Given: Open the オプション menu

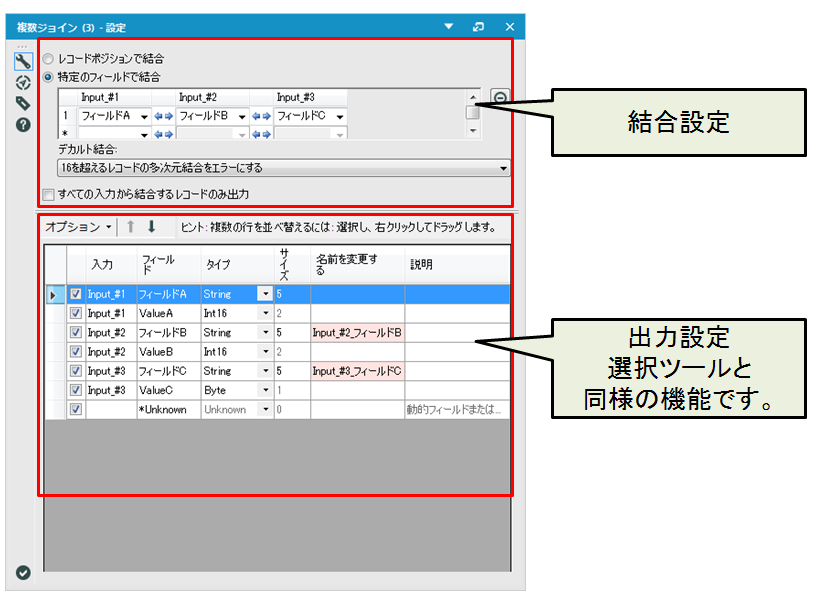Looking at the screenshot, I should click(x=78, y=227).
